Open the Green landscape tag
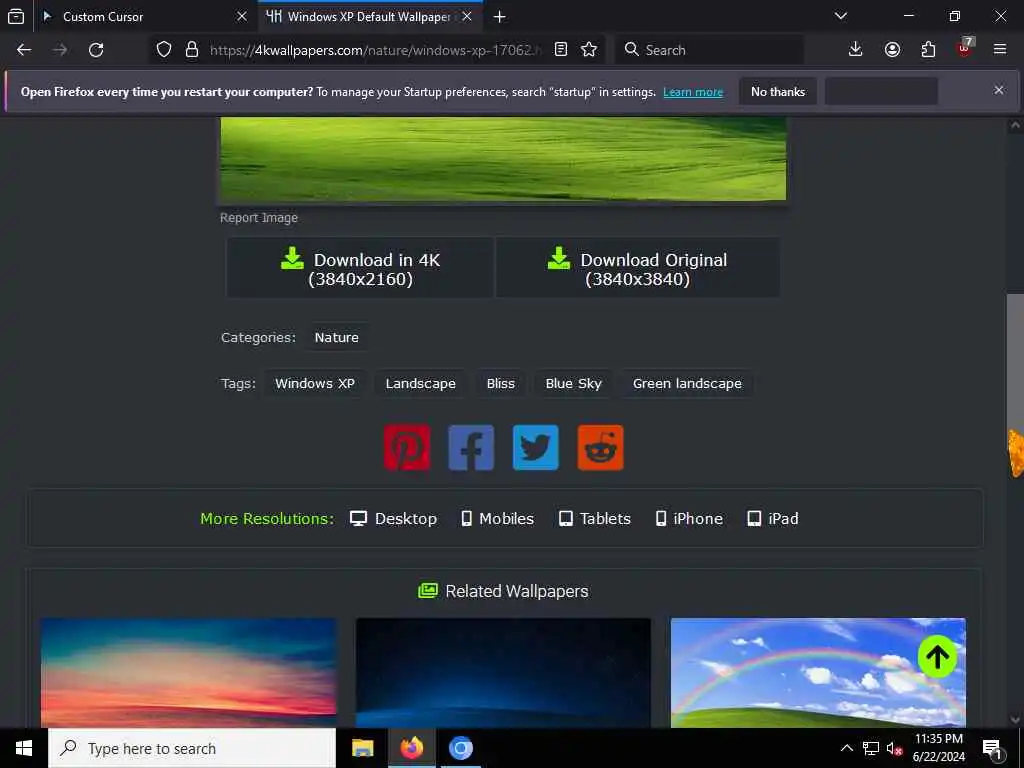The width and height of the screenshot is (1024, 768). [687, 383]
